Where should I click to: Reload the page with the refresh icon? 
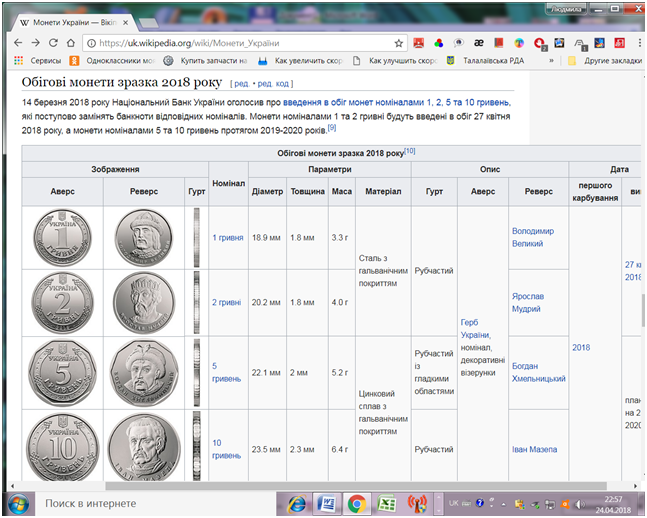point(53,43)
